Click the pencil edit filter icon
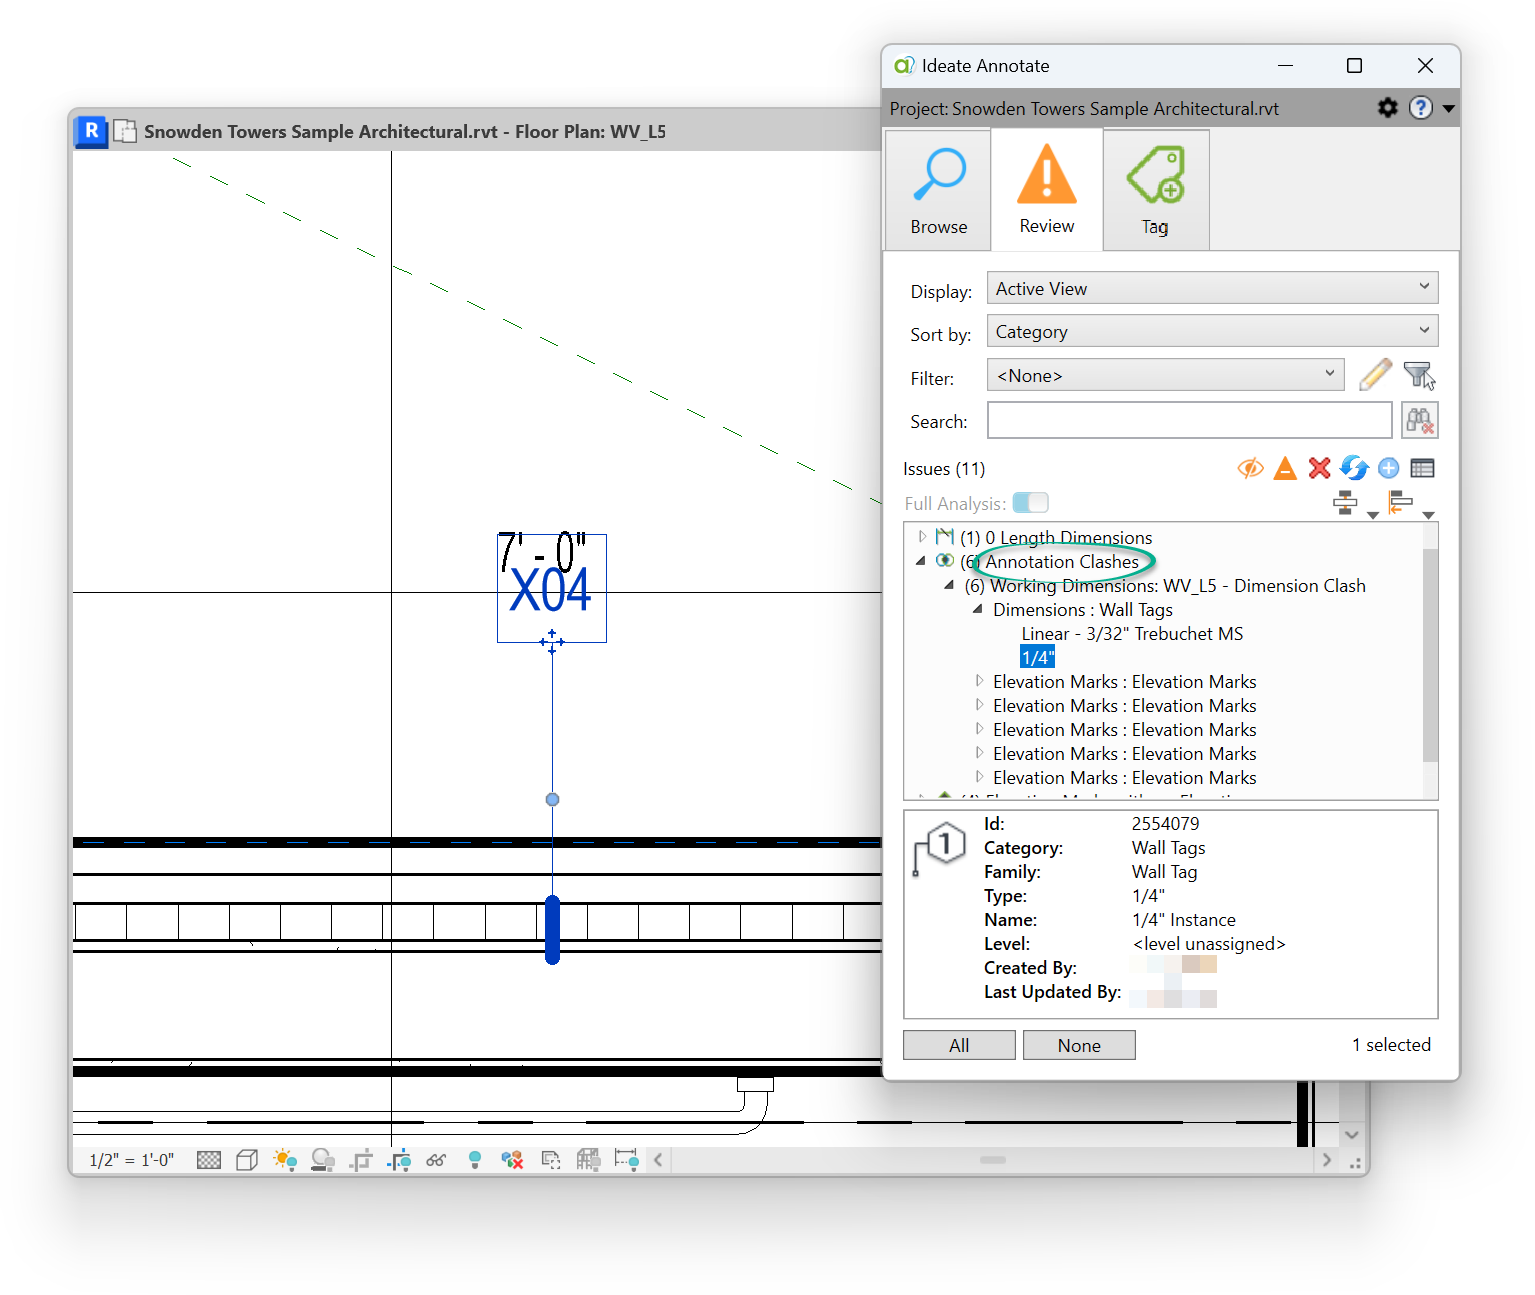This screenshot has height=1295, width=1535. point(1376,375)
